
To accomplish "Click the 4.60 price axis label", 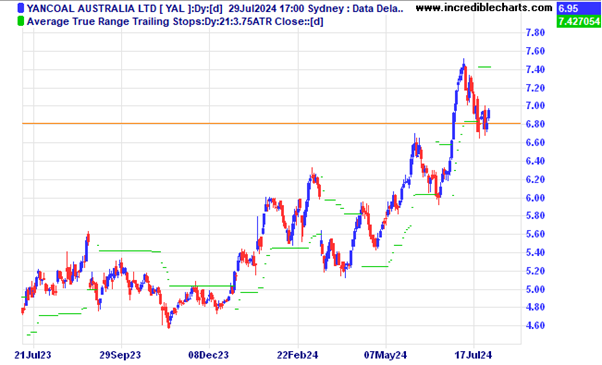I will click(535, 325).
